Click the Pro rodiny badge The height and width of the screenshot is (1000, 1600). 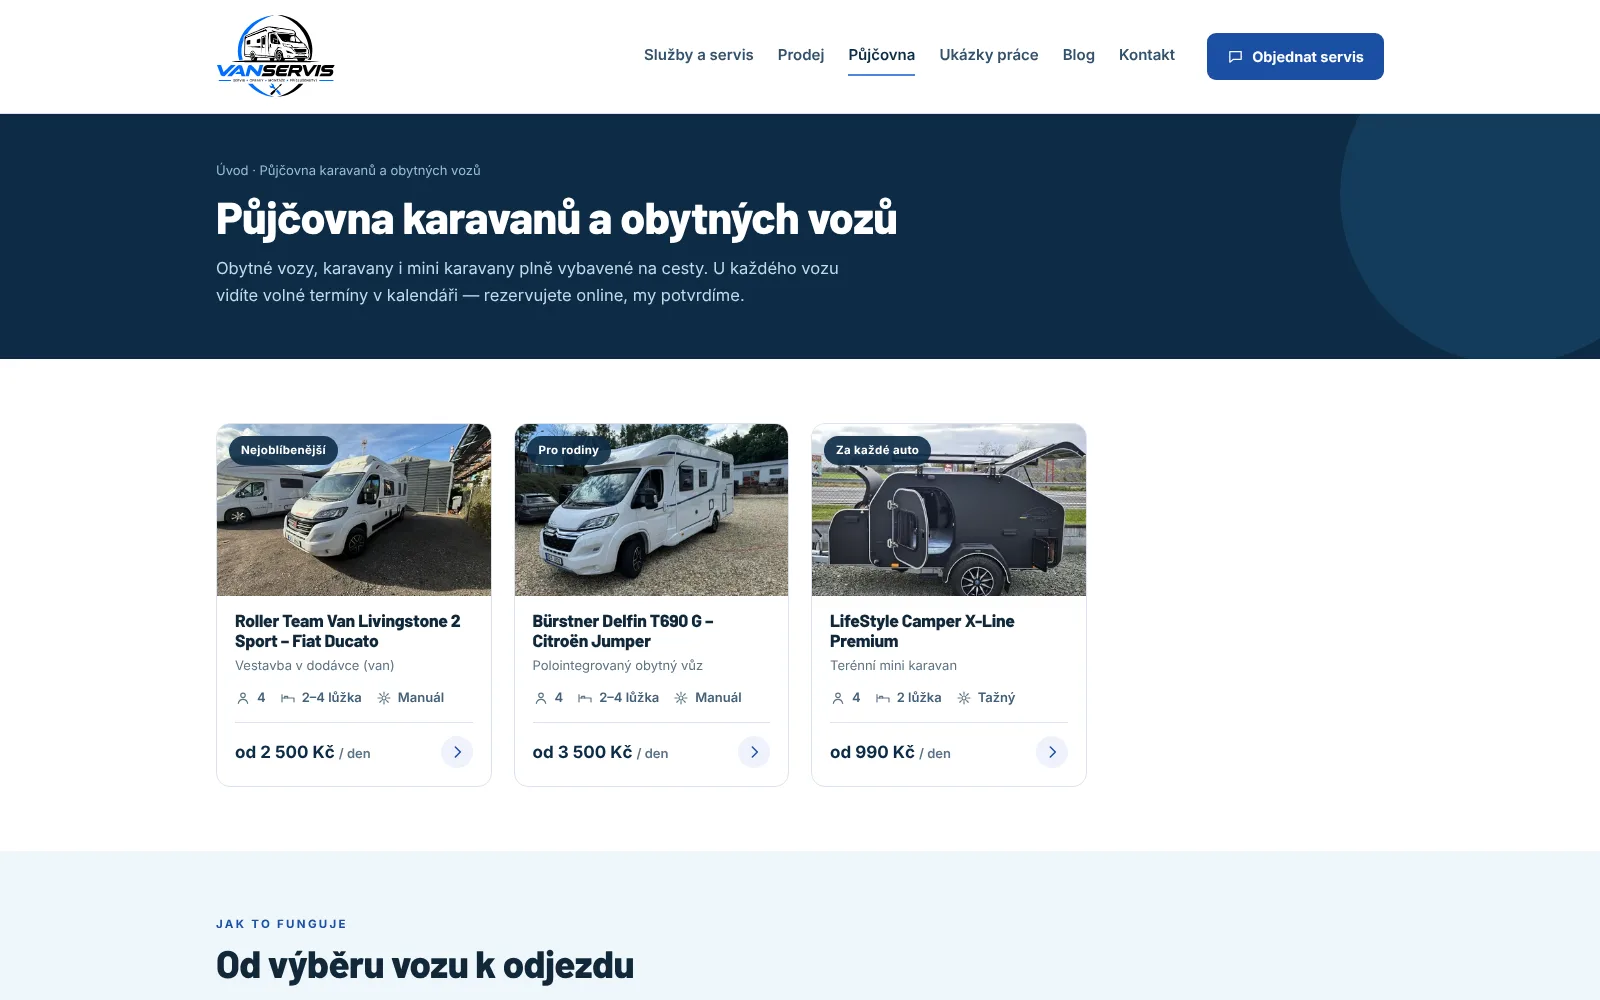click(568, 450)
